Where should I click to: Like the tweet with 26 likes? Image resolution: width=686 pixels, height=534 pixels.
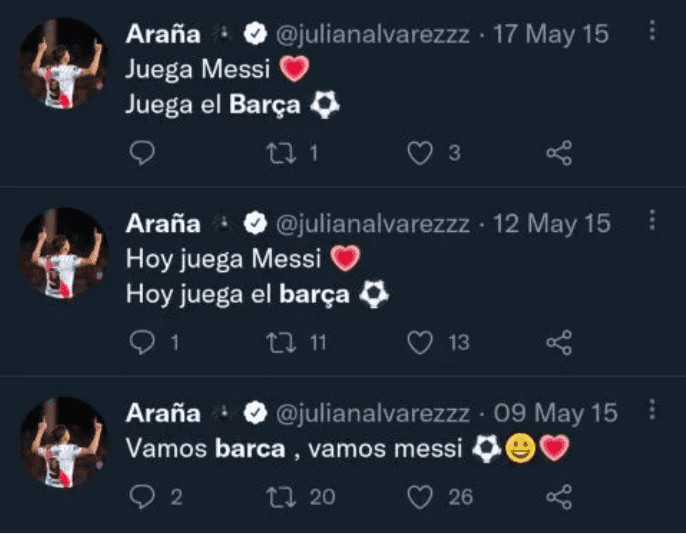[421, 496]
